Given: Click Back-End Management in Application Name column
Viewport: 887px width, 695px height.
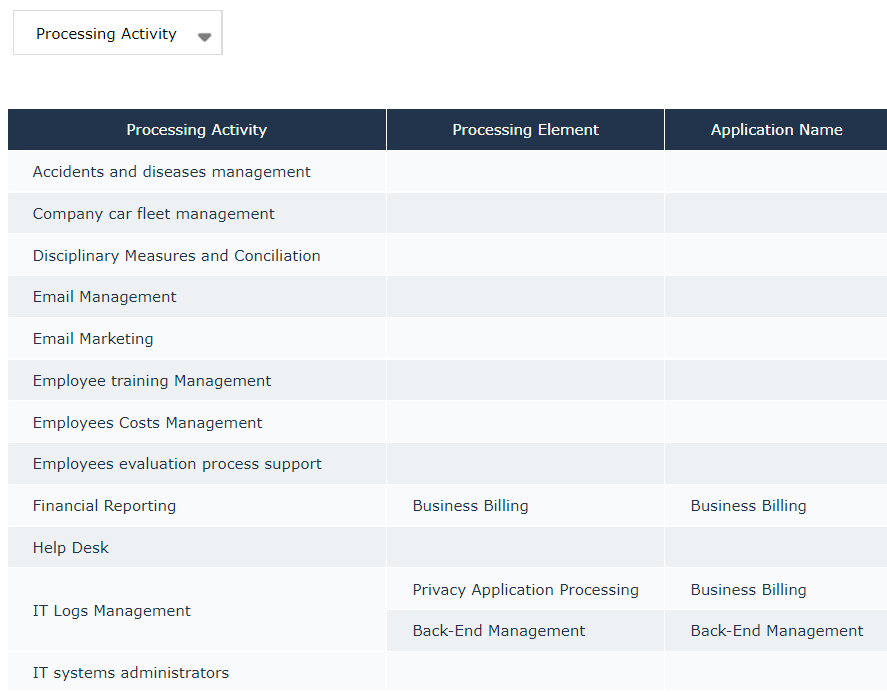Looking at the screenshot, I should 776,631.
